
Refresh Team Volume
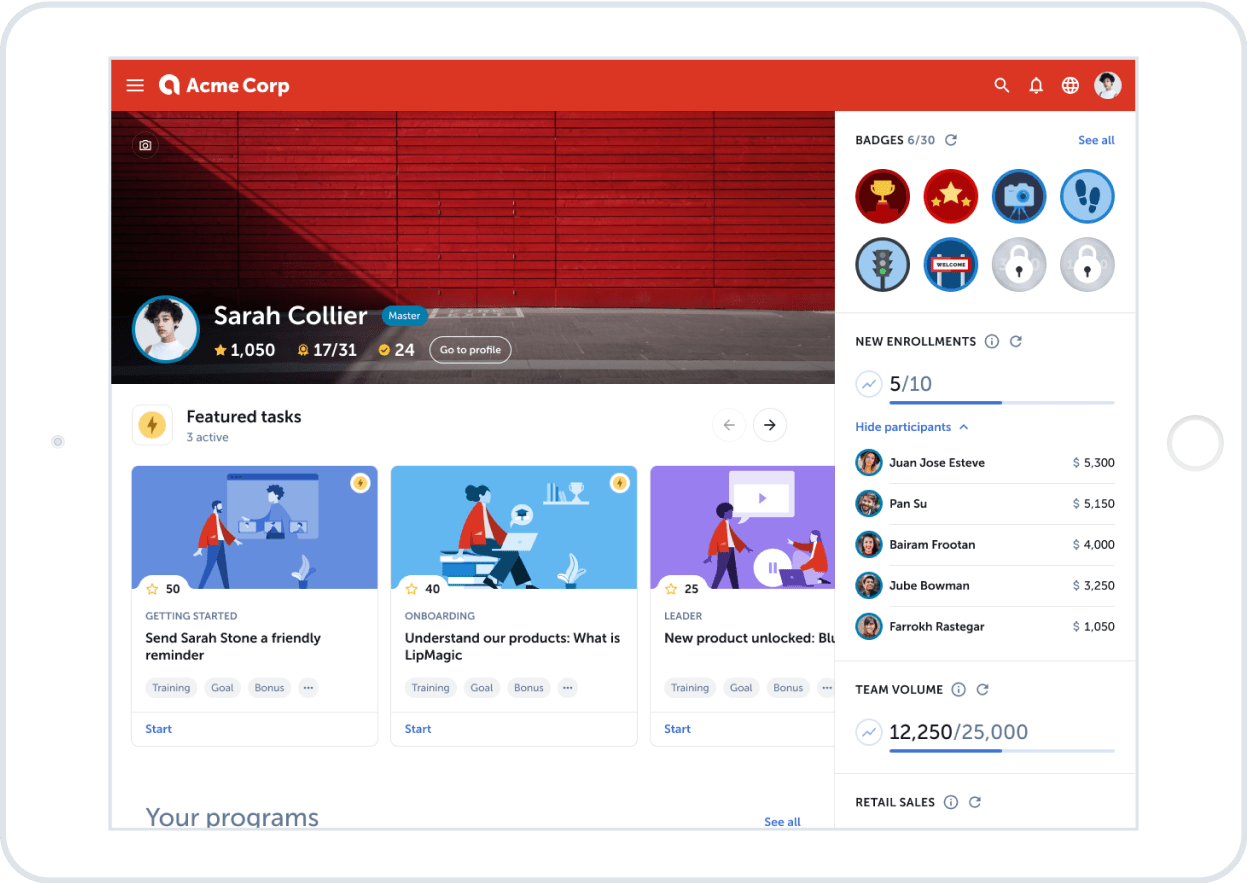(982, 689)
